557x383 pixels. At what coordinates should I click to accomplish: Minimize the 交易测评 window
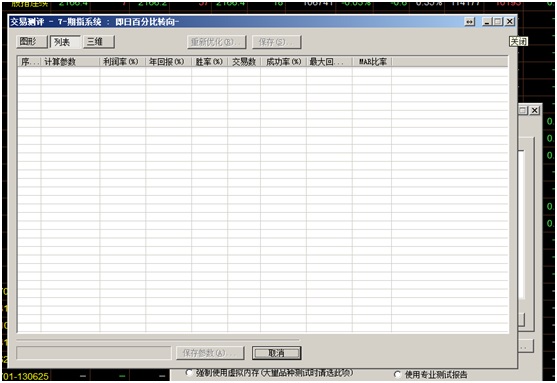[487, 22]
